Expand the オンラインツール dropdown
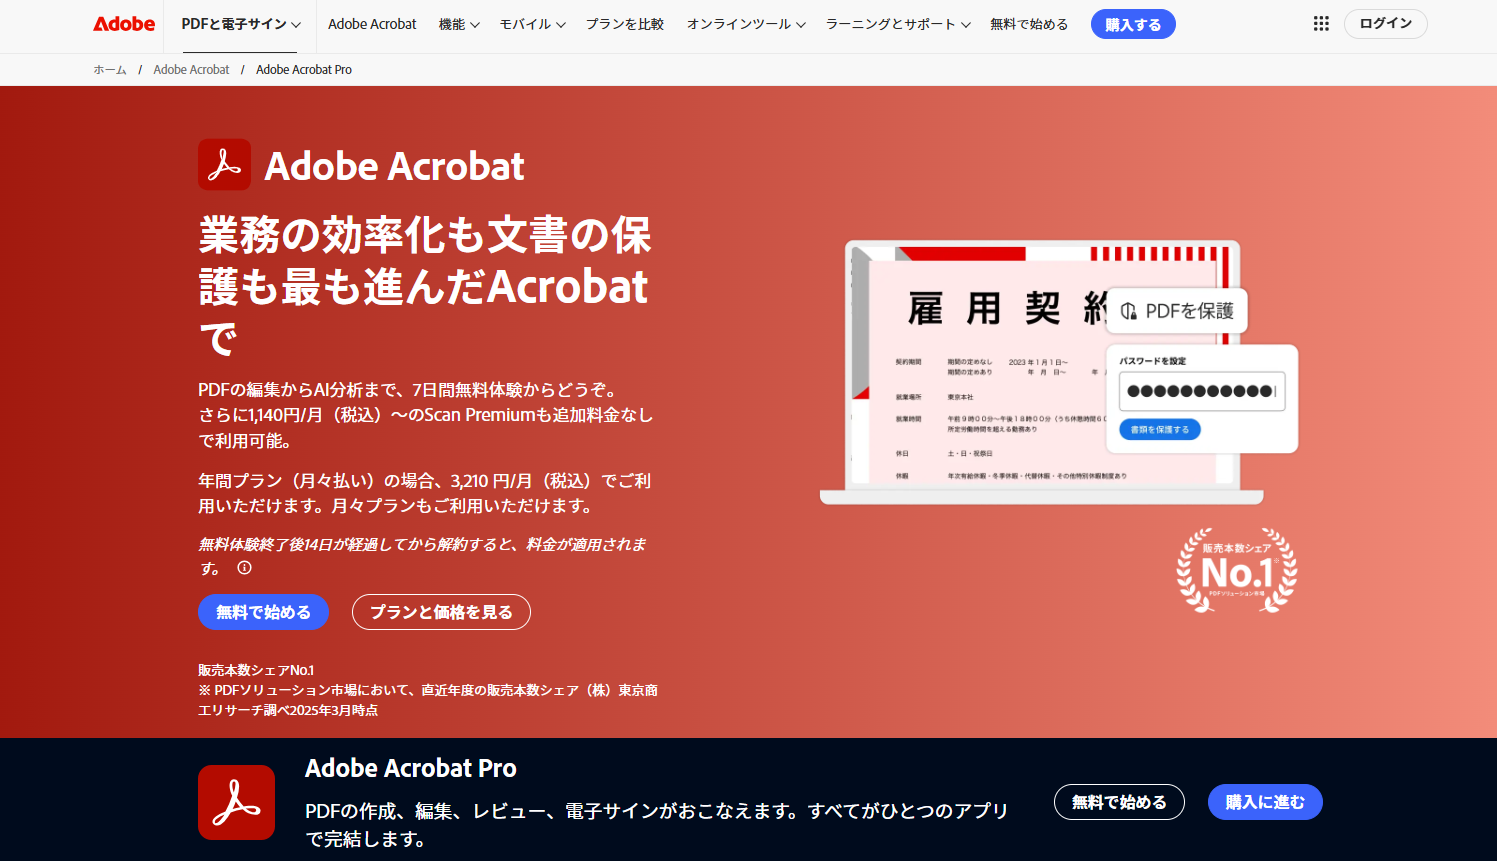The width and height of the screenshot is (1497, 861). (746, 24)
